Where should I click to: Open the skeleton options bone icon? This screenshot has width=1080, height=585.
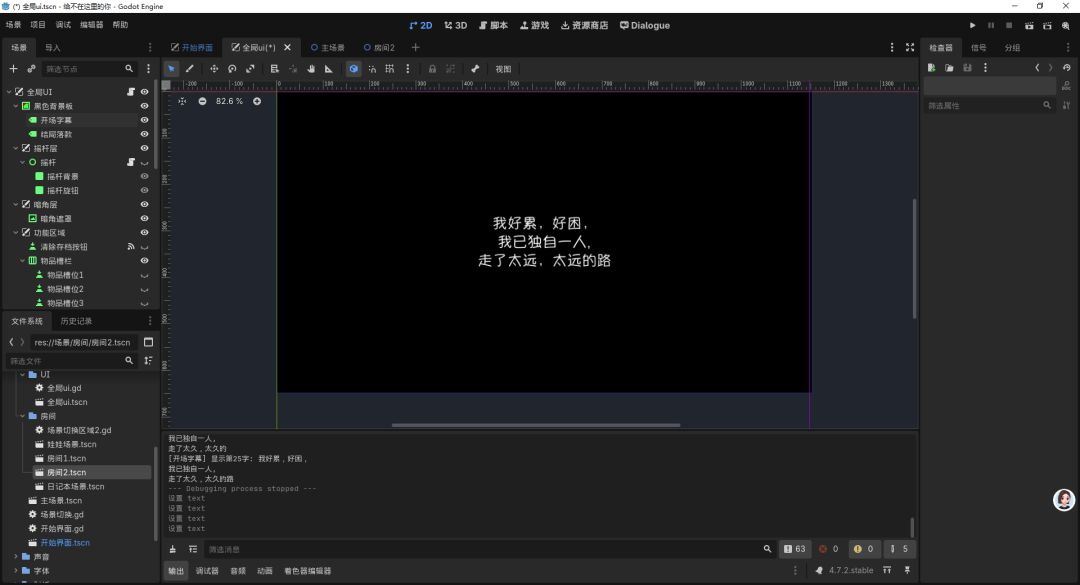tap(475, 69)
